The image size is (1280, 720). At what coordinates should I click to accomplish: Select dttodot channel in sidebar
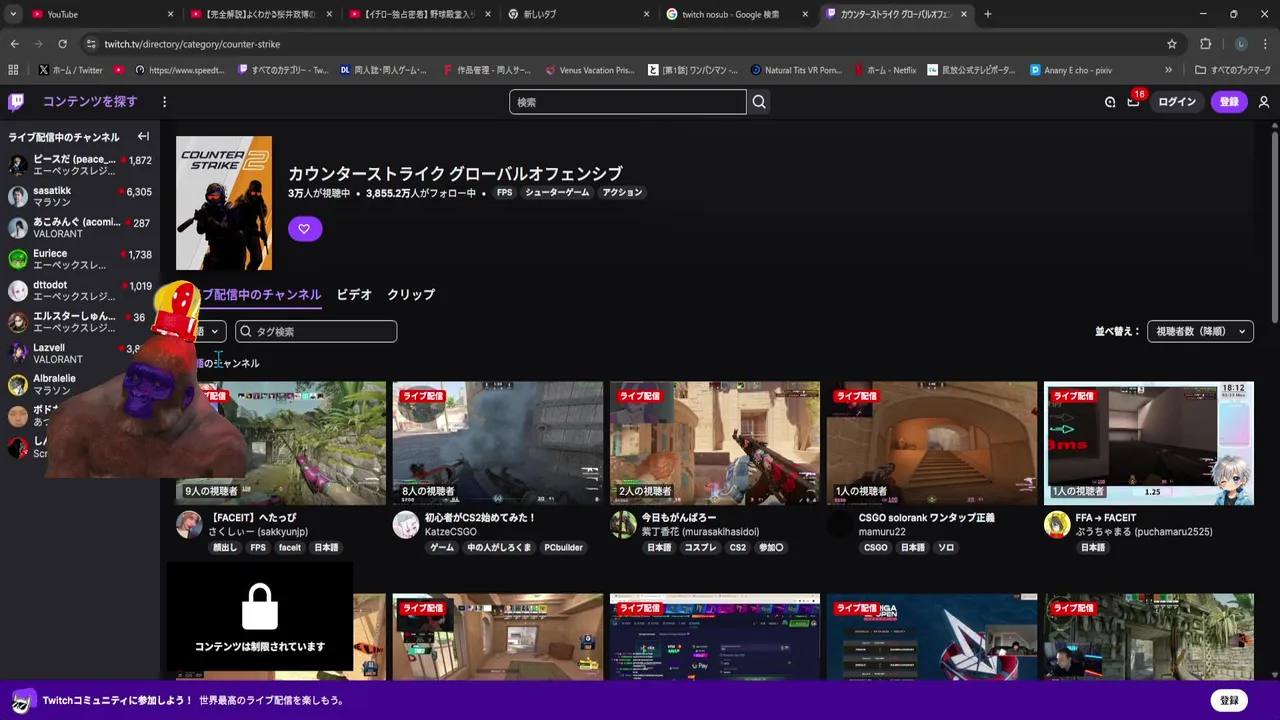(80, 290)
